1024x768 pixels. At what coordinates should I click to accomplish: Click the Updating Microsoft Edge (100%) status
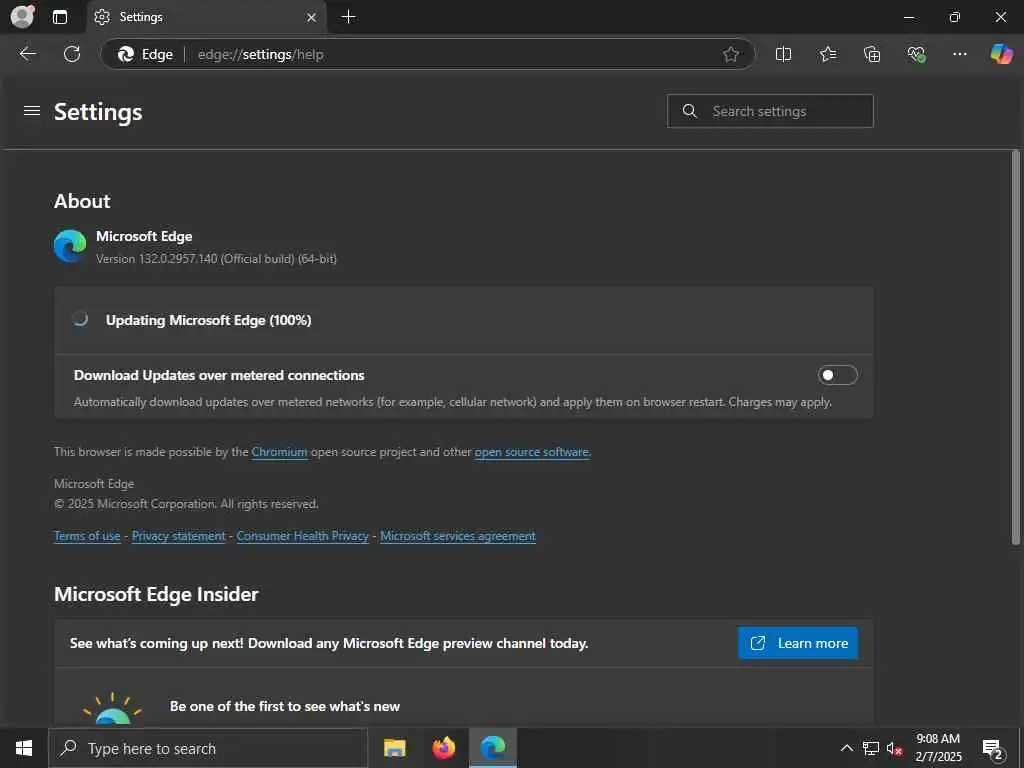pyautogui.click(x=208, y=320)
